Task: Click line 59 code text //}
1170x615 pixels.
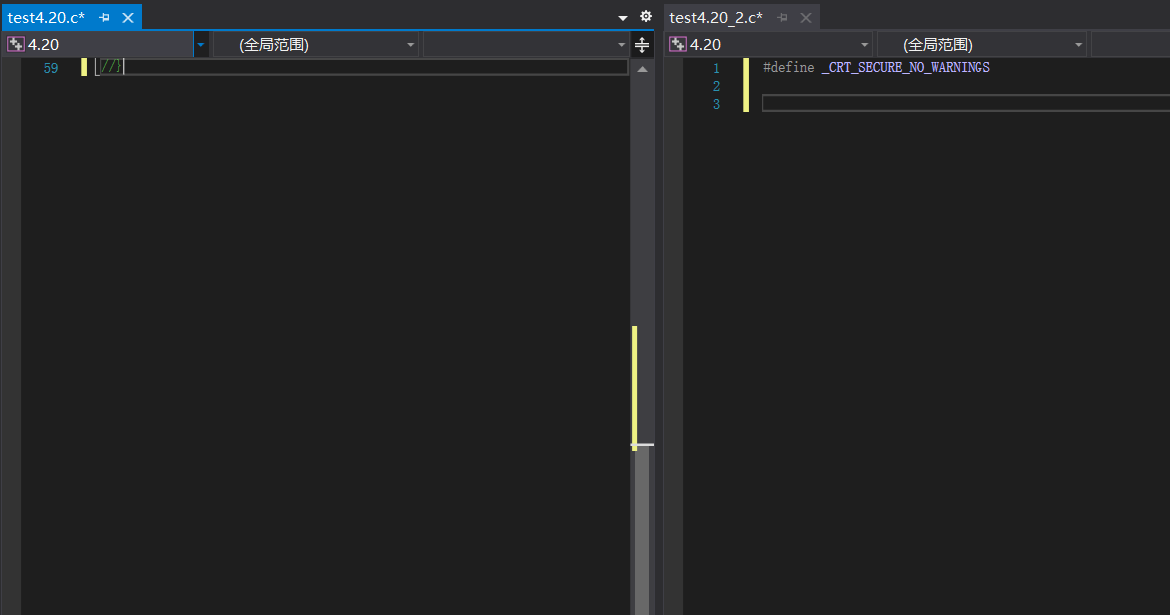Action: (x=111, y=67)
